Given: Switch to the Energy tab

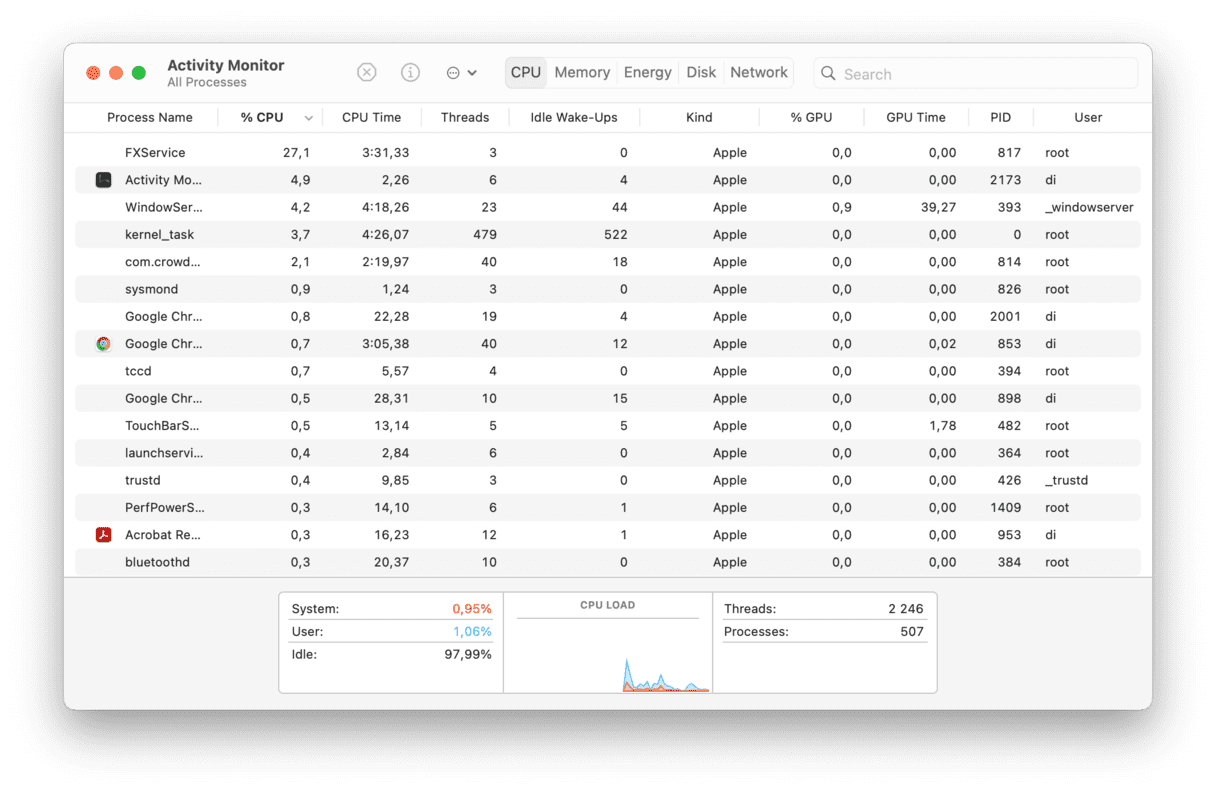Looking at the screenshot, I should (648, 72).
